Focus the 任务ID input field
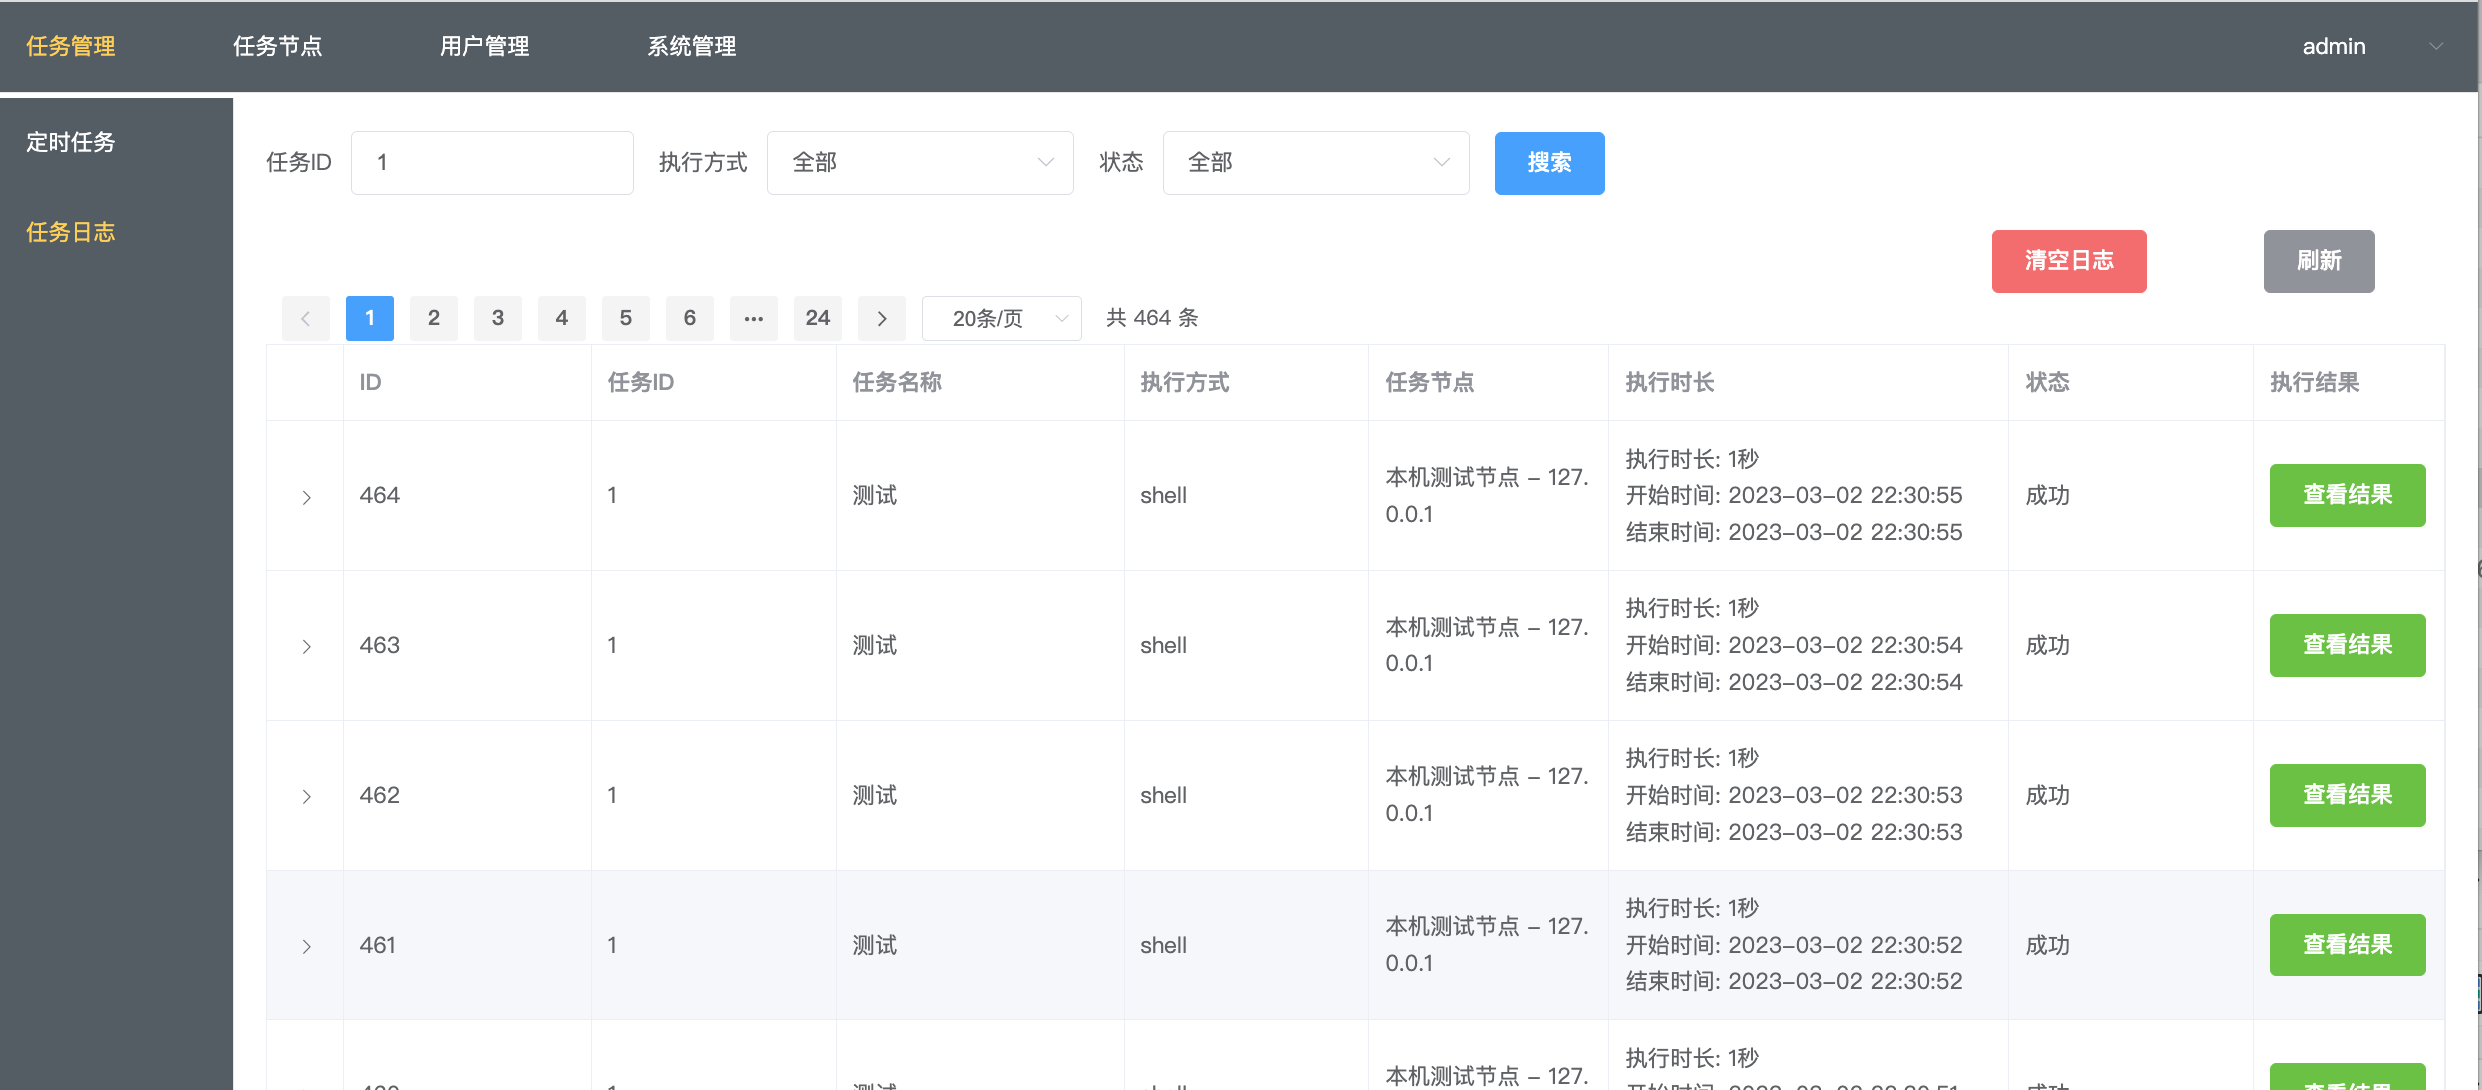 (492, 162)
